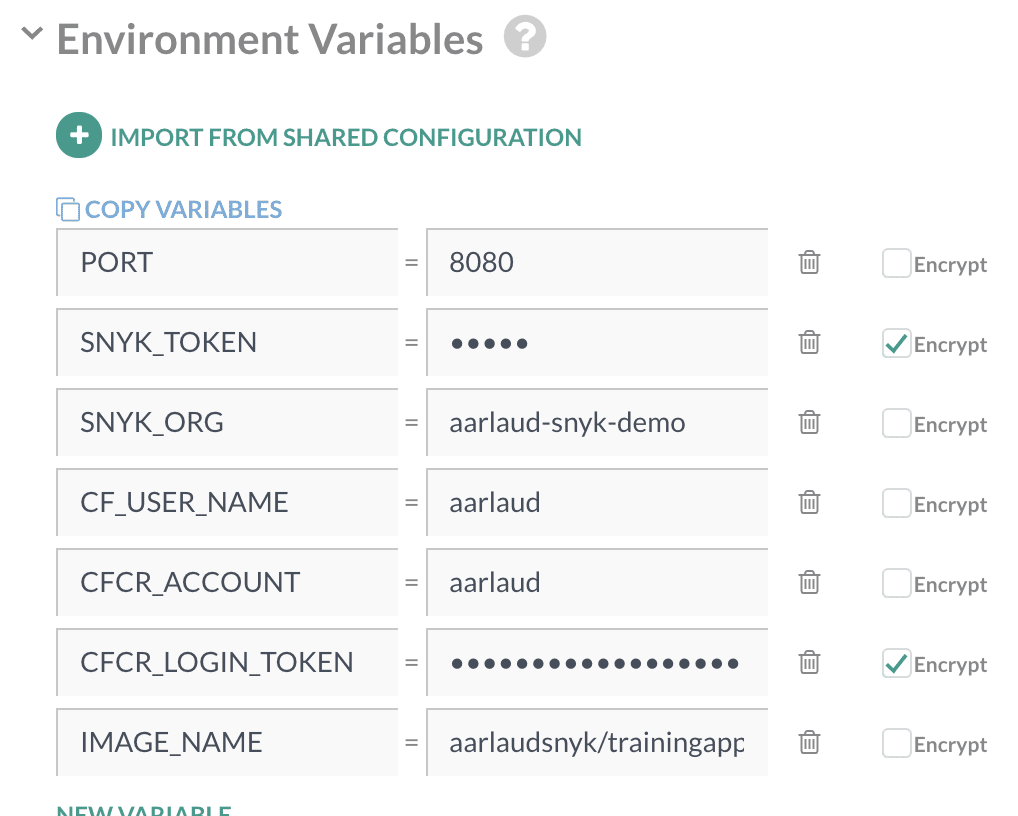
Task: Click the green plus import icon
Action: tap(79, 136)
